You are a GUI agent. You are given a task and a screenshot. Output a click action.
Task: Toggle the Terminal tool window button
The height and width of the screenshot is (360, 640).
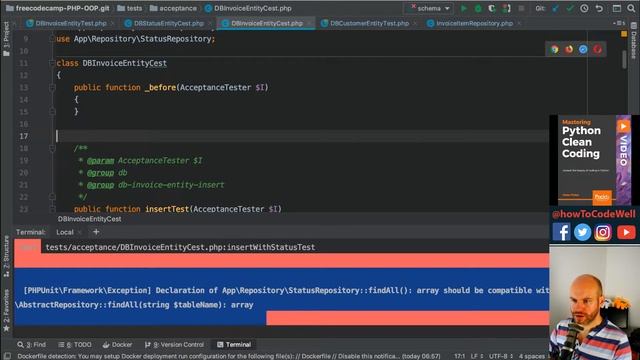pyautogui.click(x=234, y=344)
